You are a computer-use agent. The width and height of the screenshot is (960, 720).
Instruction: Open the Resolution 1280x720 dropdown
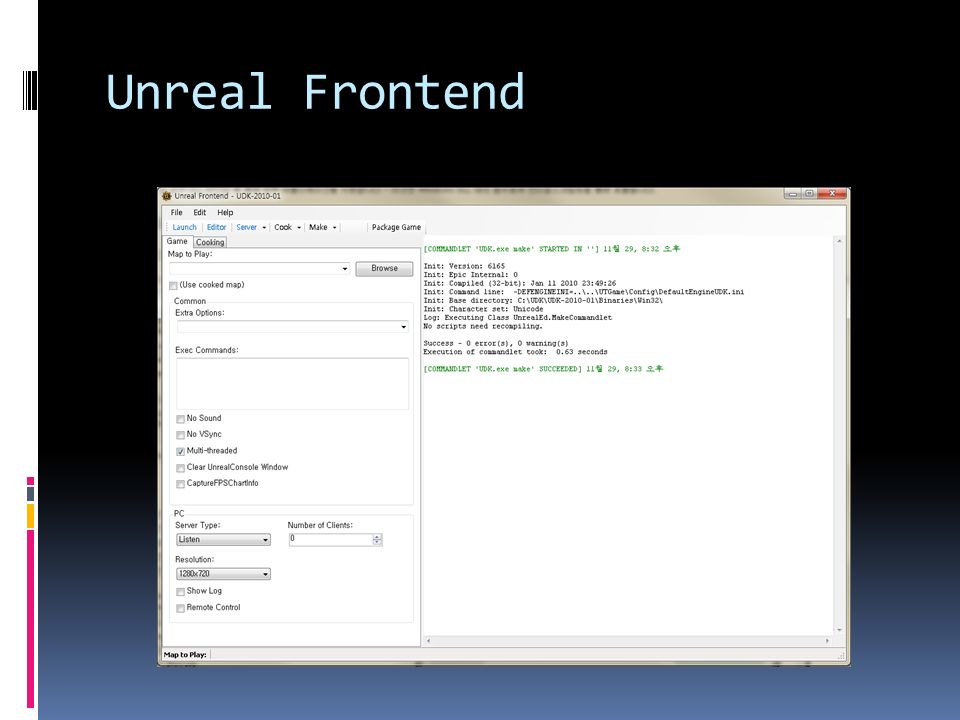click(223, 574)
